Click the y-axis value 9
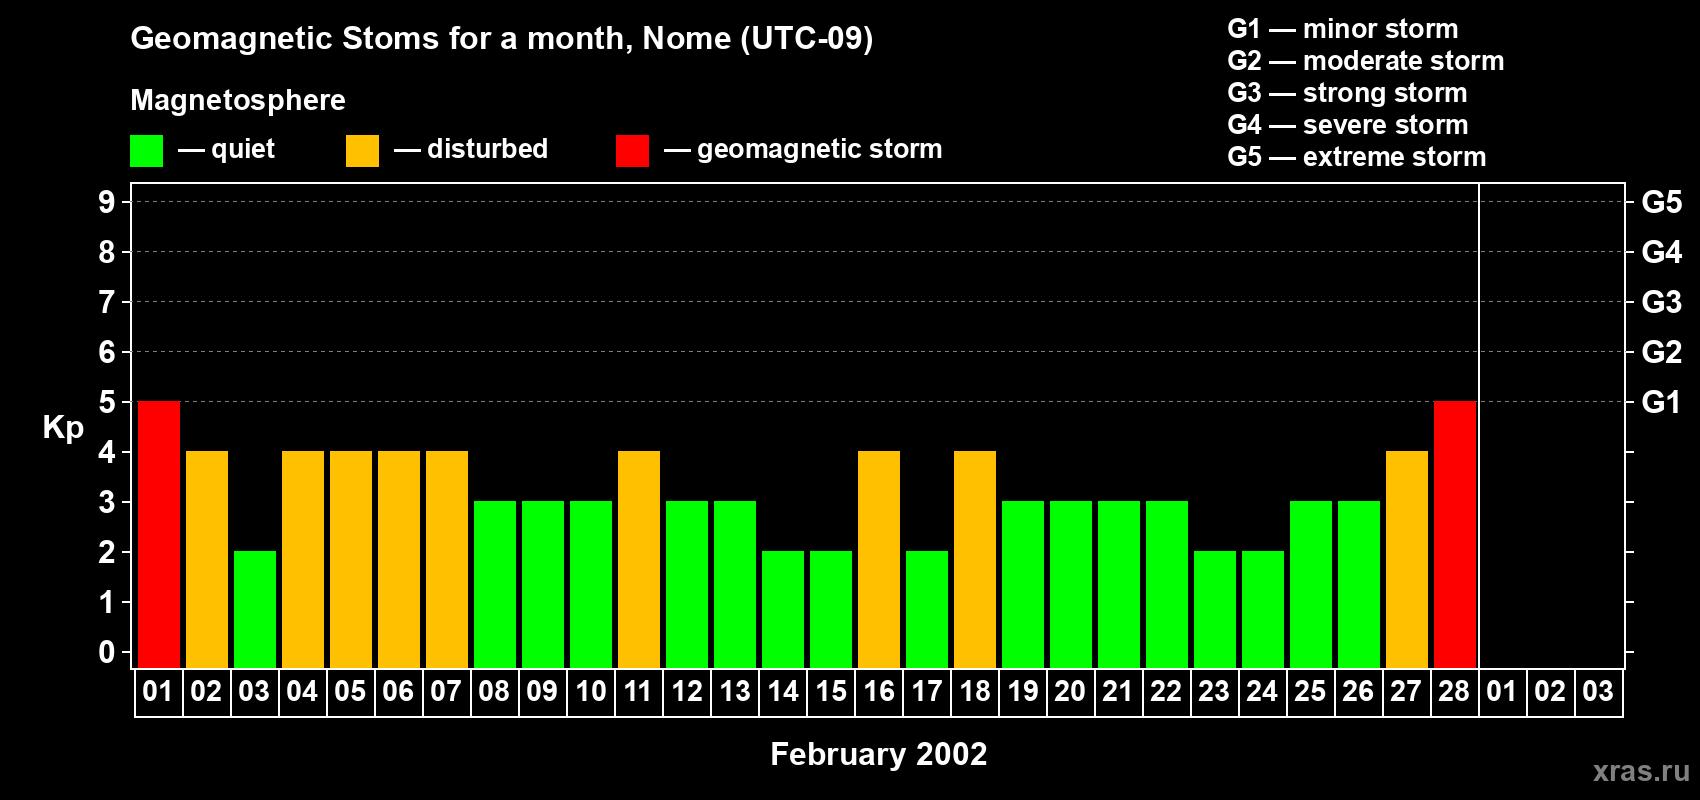This screenshot has height=800, width=1700. click(107, 202)
